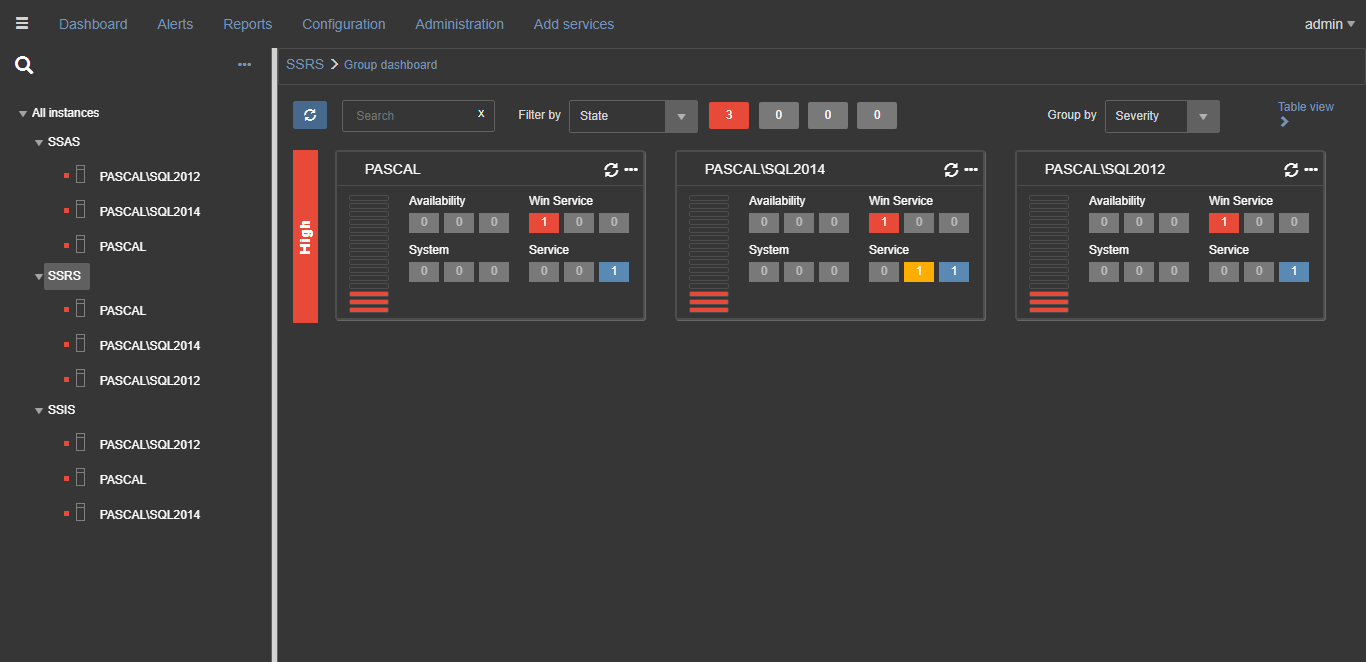Clear search with the x icon
1366x662 pixels.
pyautogui.click(x=481, y=114)
